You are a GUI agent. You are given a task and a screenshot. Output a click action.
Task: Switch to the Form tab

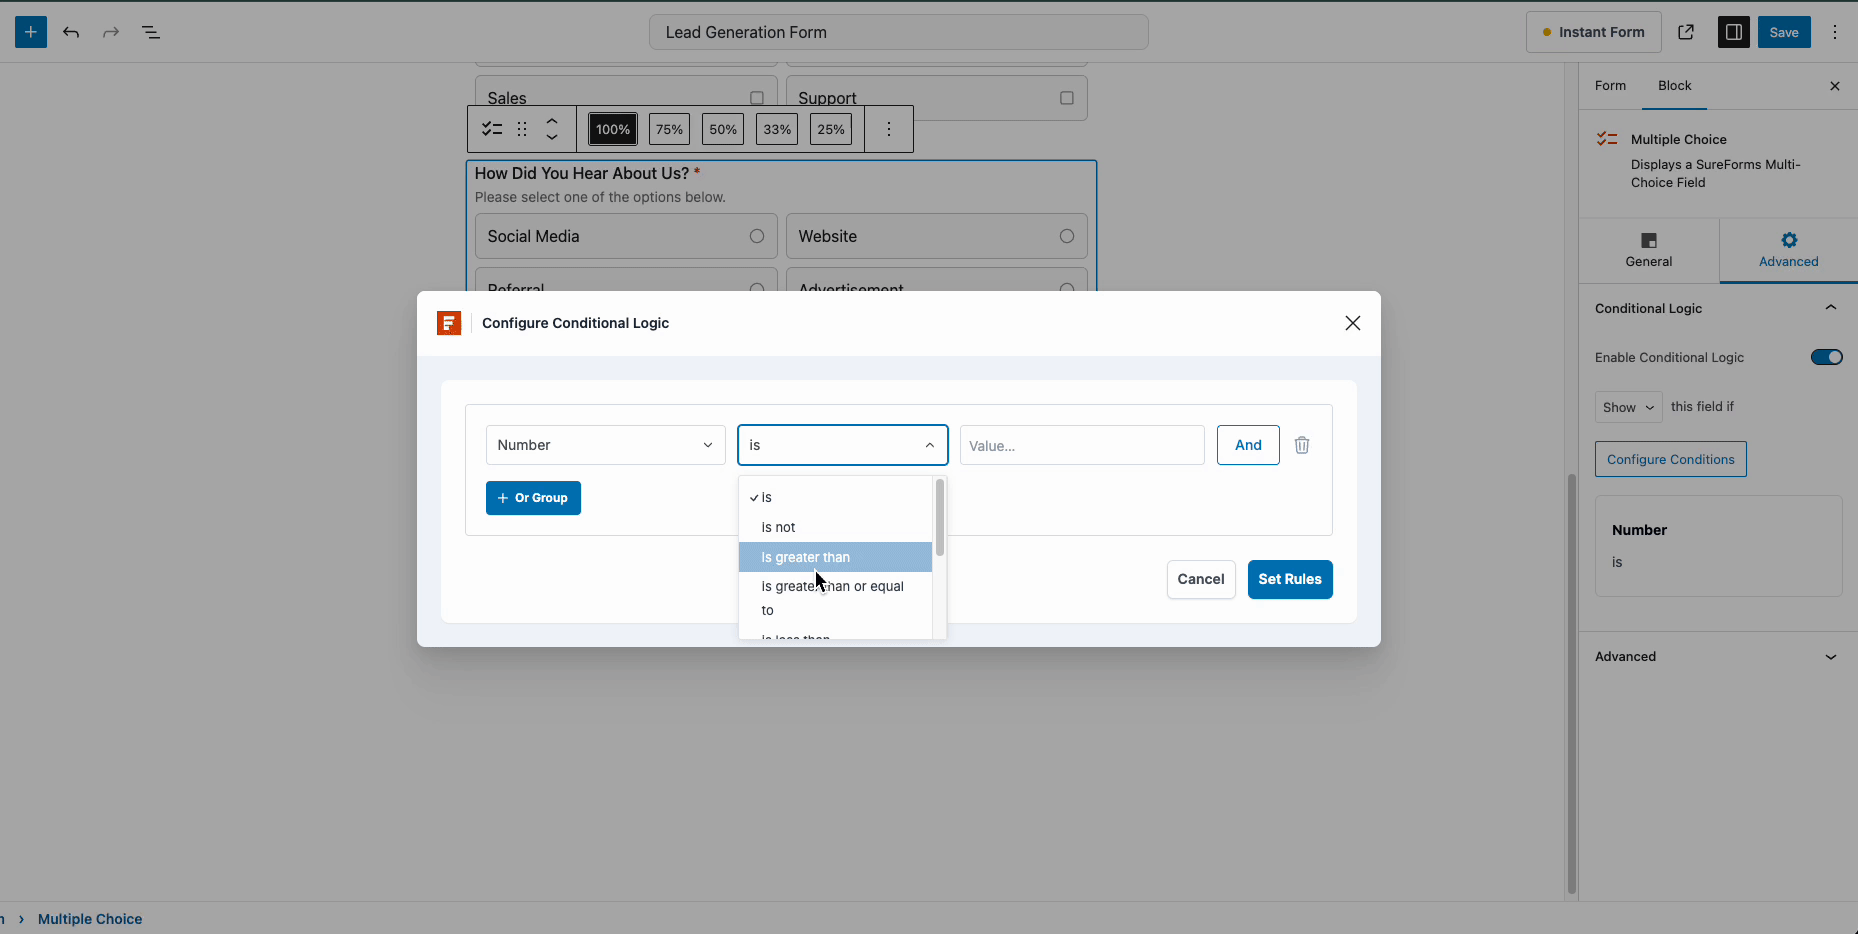[x=1610, y=86]
